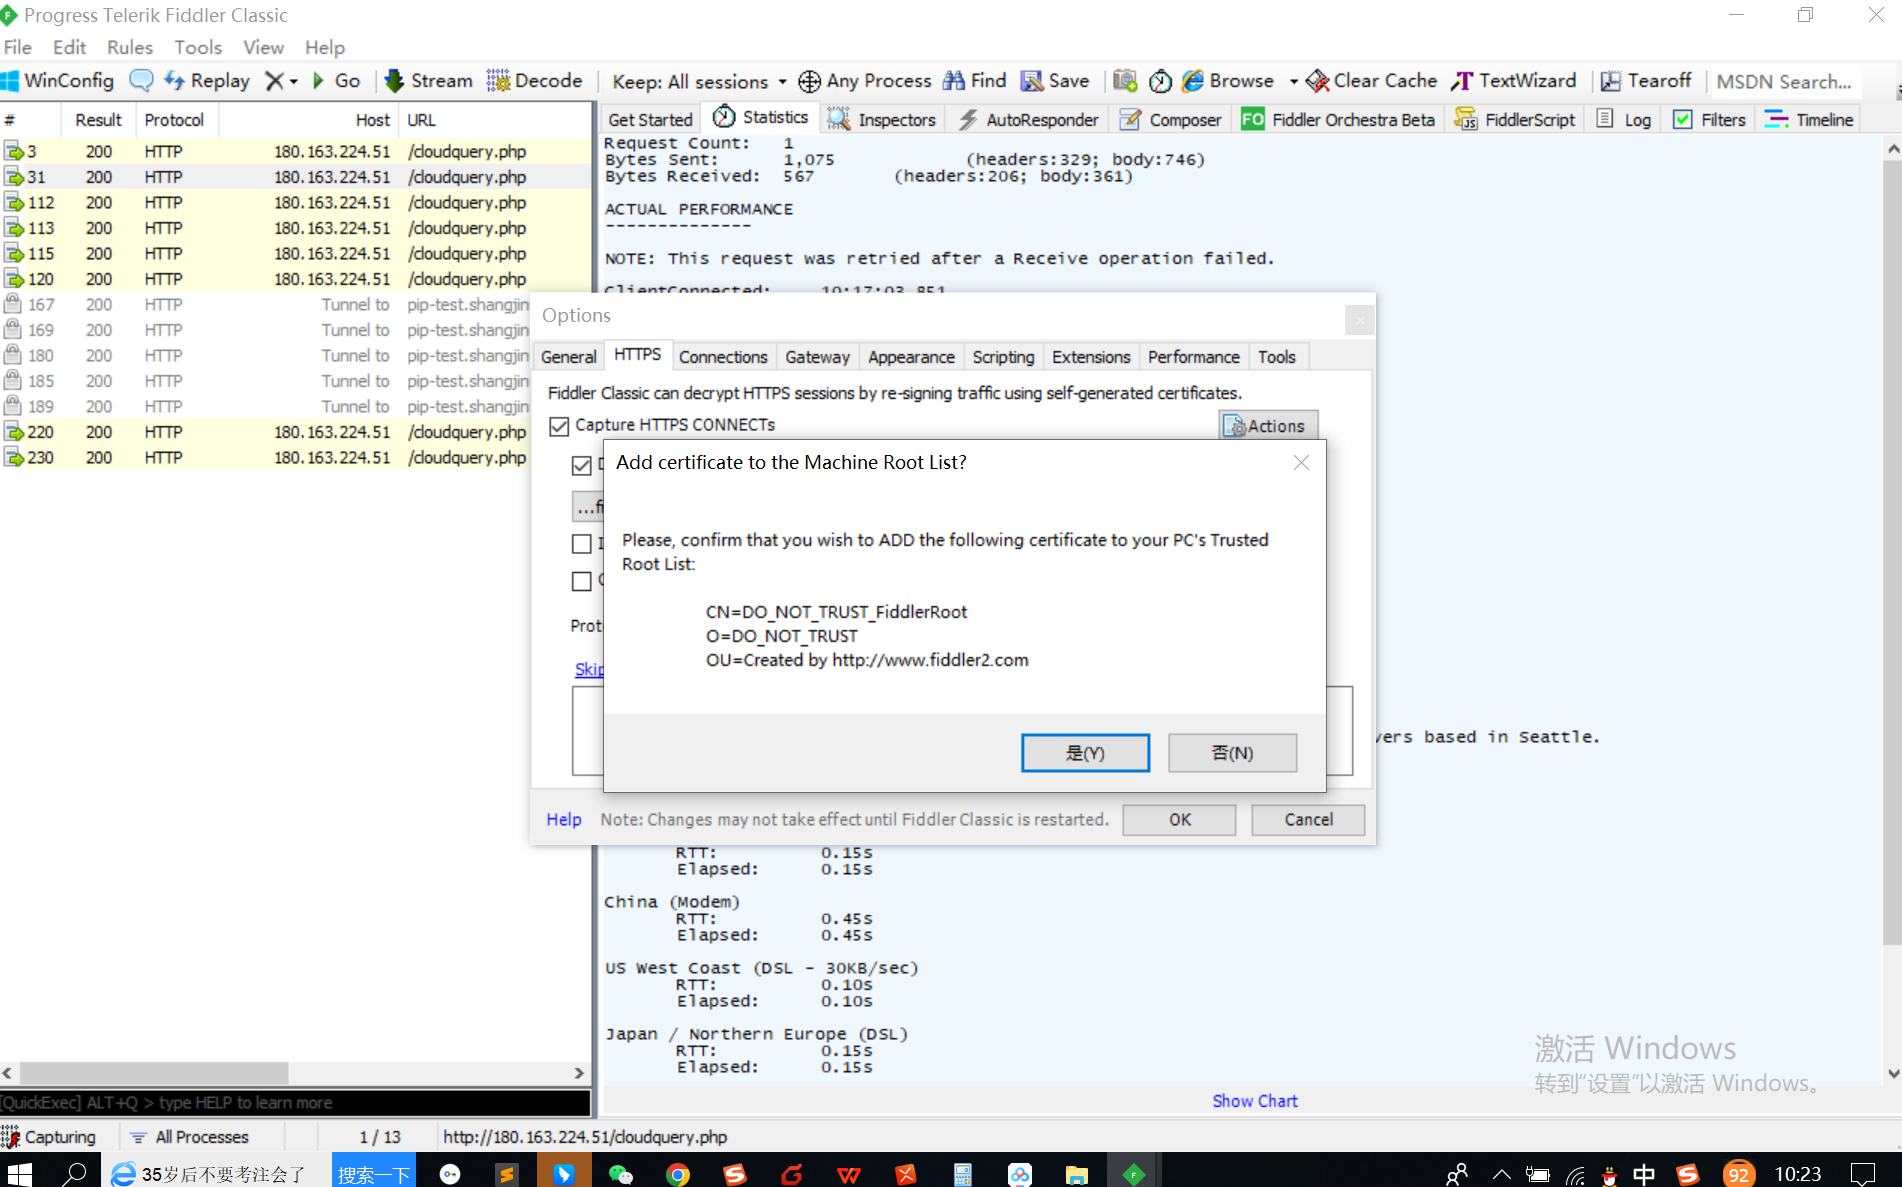Decline certificate with 否(N) button
This screenshot has height=1187, width=1902.
coord(1232,753)
